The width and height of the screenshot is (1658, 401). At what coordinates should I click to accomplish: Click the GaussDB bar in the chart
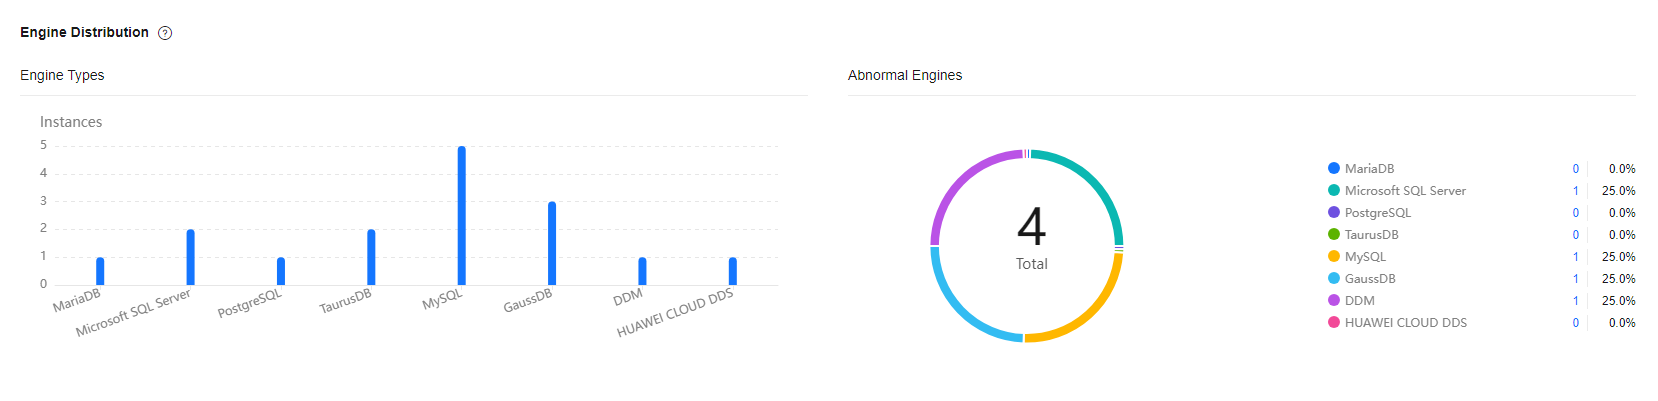pyautogui.click(x=552, y=243)
